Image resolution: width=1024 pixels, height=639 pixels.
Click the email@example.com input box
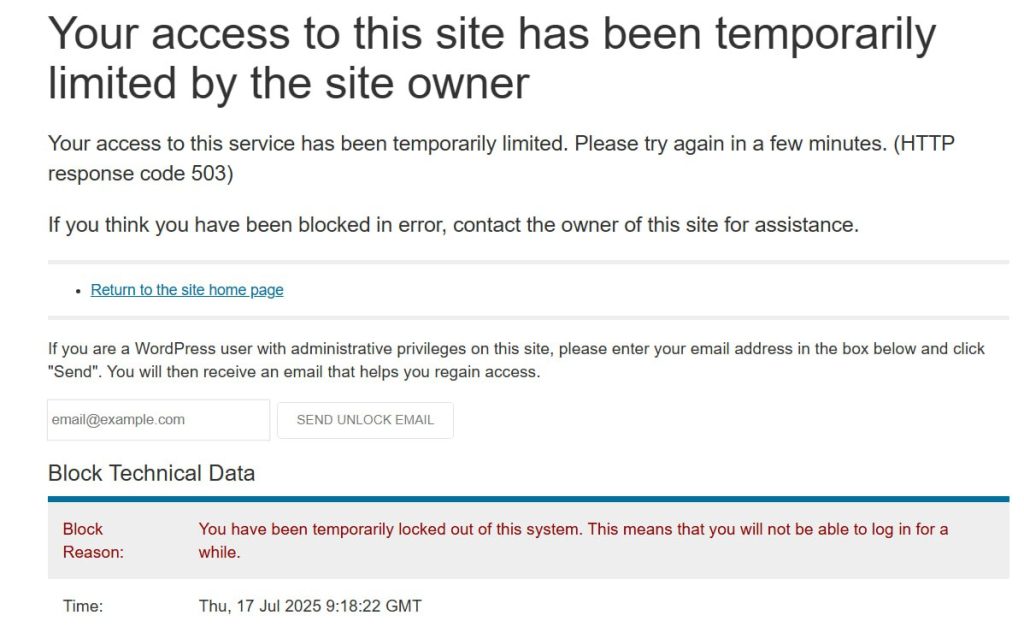158,419
